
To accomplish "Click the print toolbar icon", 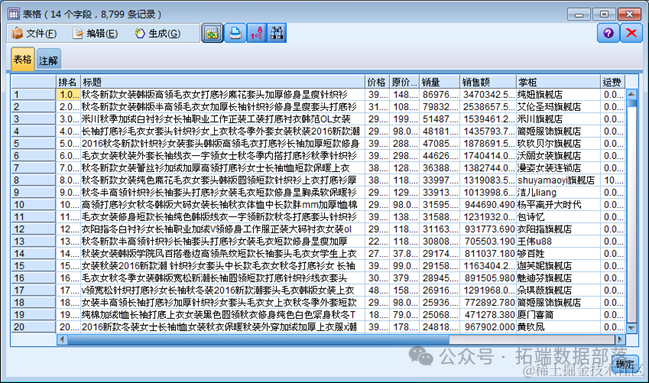I will (235, 33).
